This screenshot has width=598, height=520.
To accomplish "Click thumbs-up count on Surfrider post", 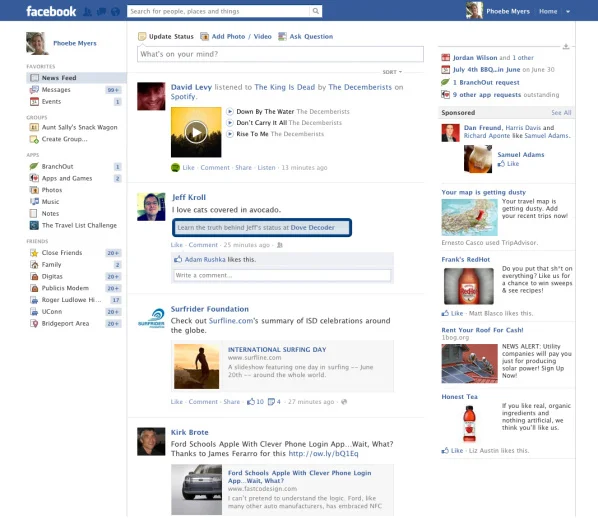I will click(256, 402).
